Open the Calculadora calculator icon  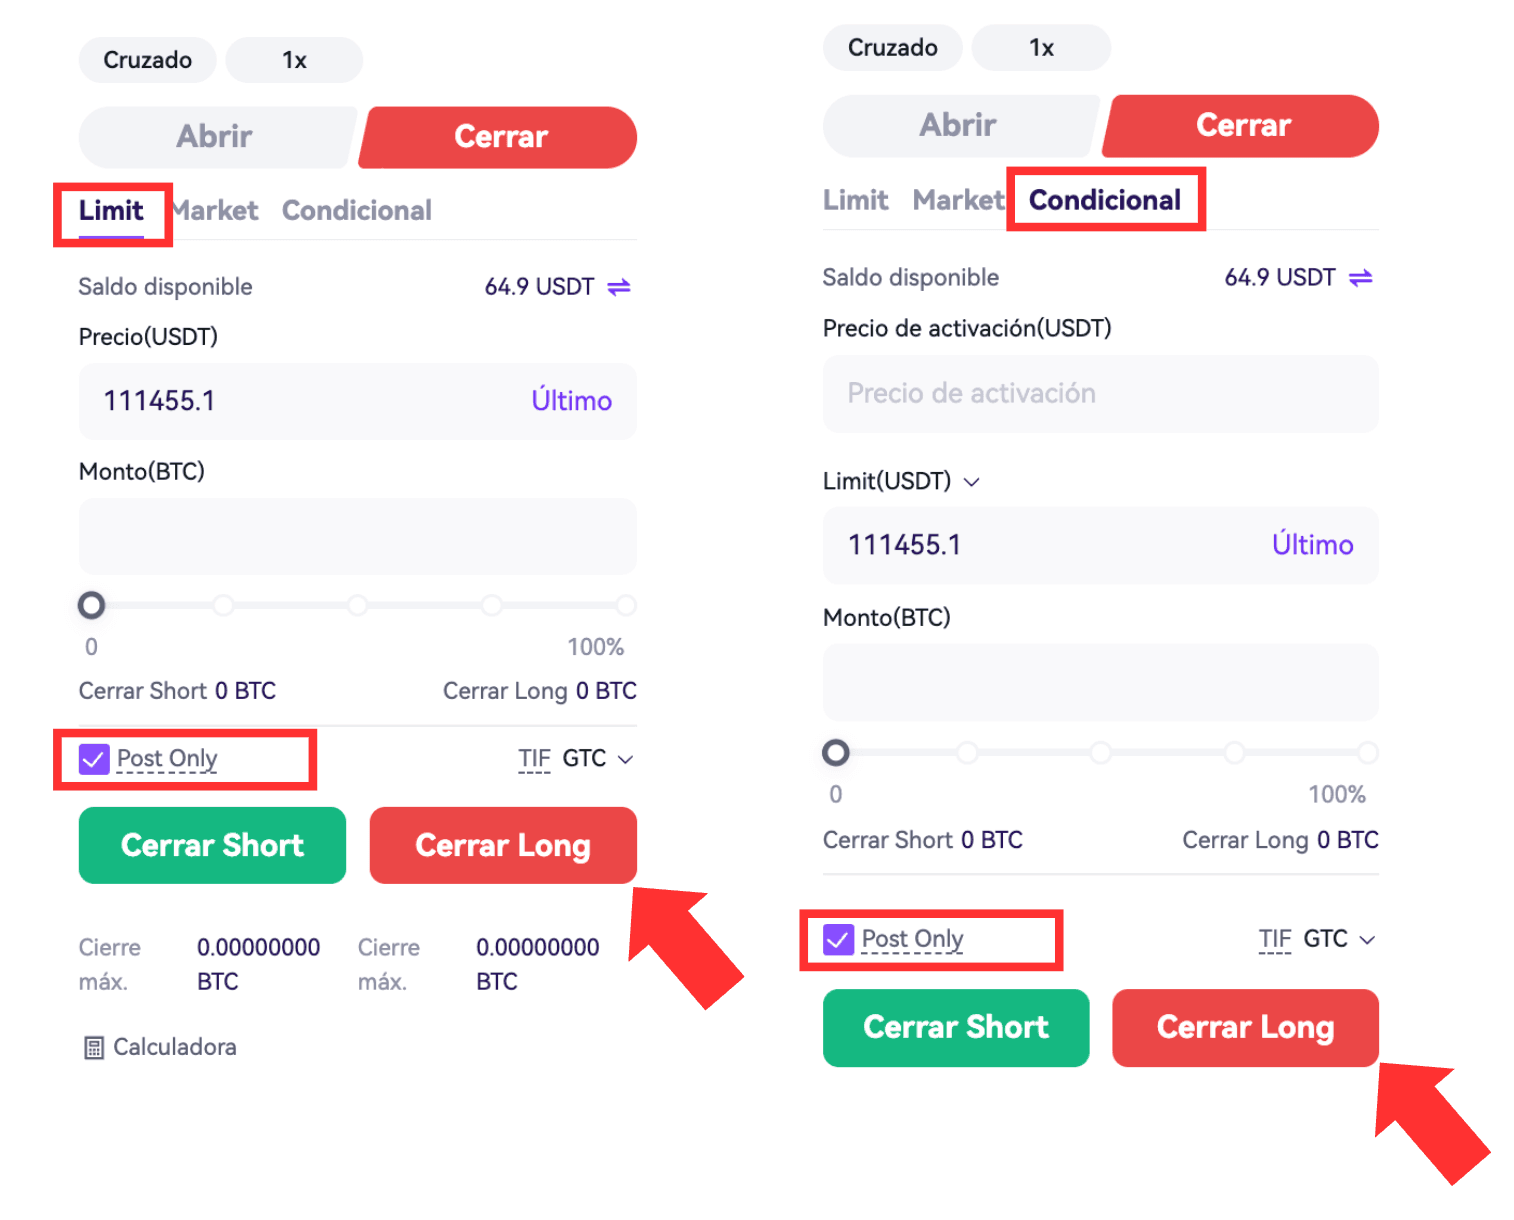[94, 1048]
